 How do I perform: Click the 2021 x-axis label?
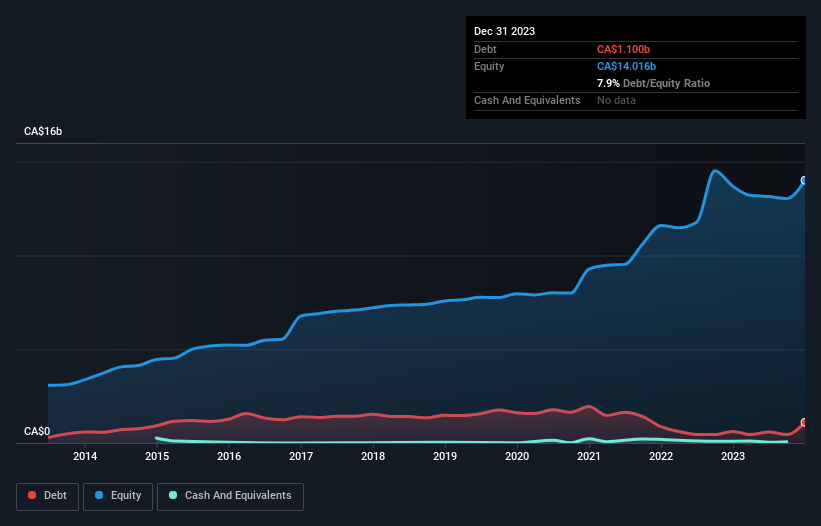pos(589,456)
